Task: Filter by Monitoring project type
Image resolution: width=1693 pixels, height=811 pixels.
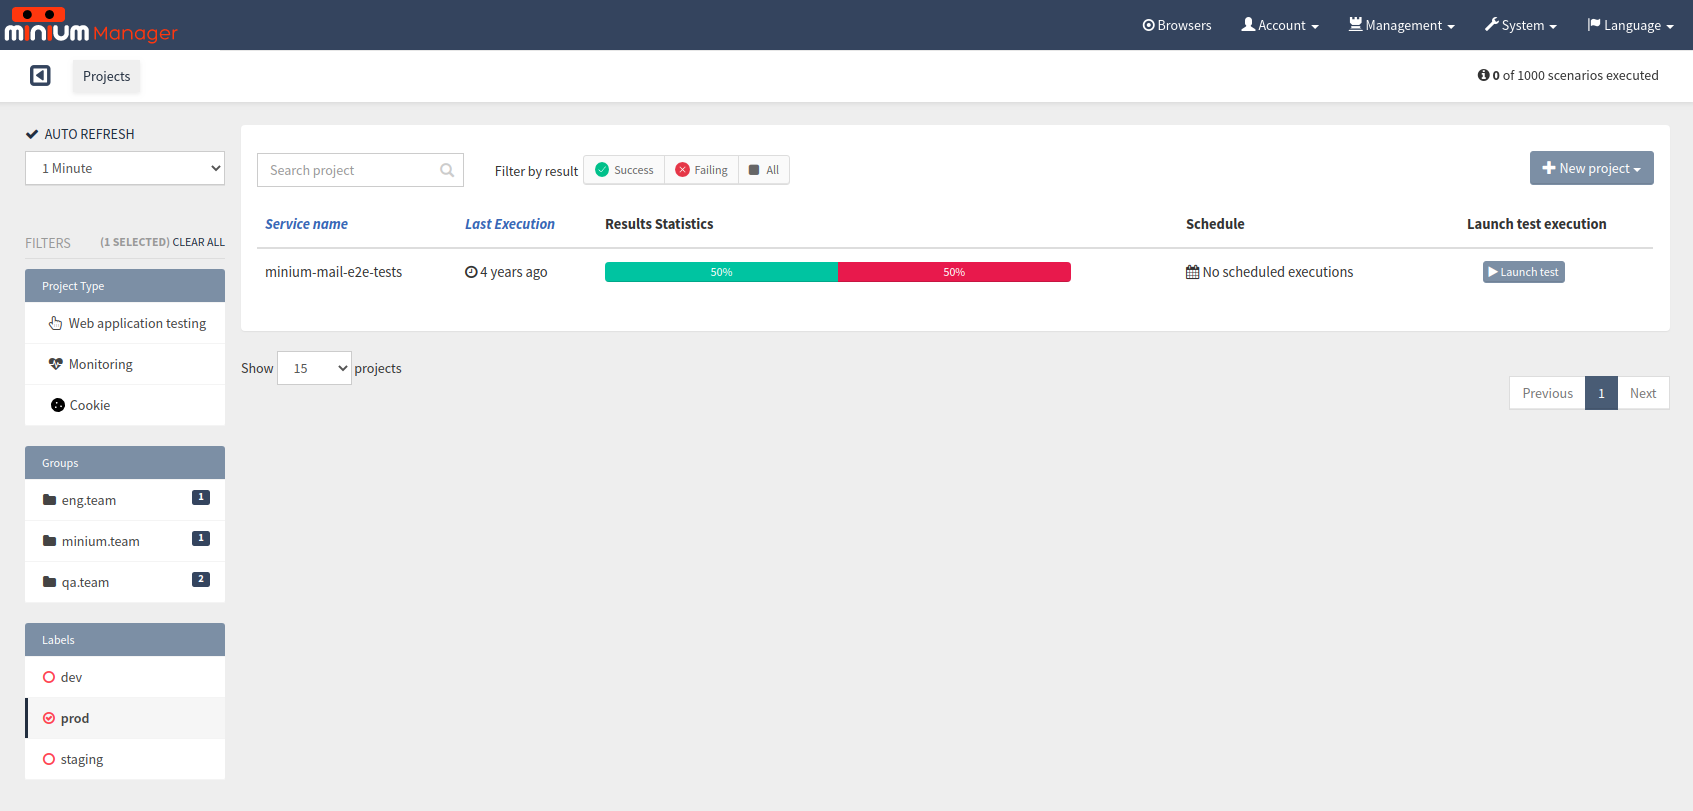Action: pyautogui.click(x=125, y=364)
